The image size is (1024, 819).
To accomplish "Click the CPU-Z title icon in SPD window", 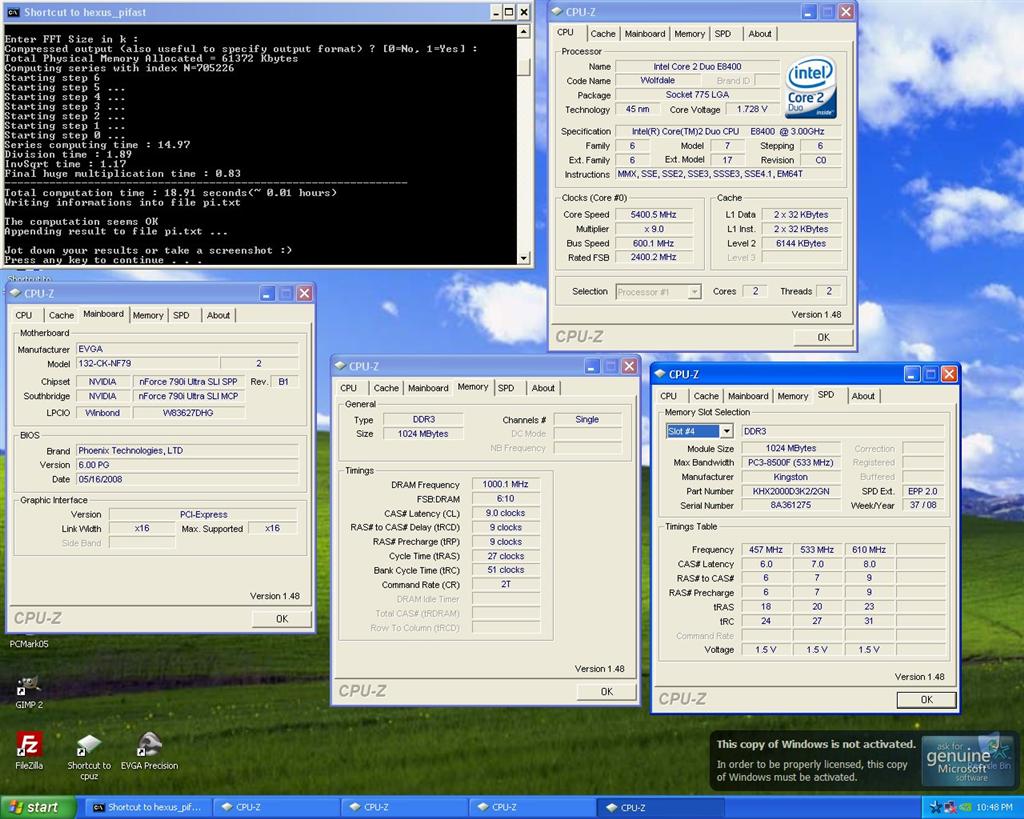I will (660, 374).
